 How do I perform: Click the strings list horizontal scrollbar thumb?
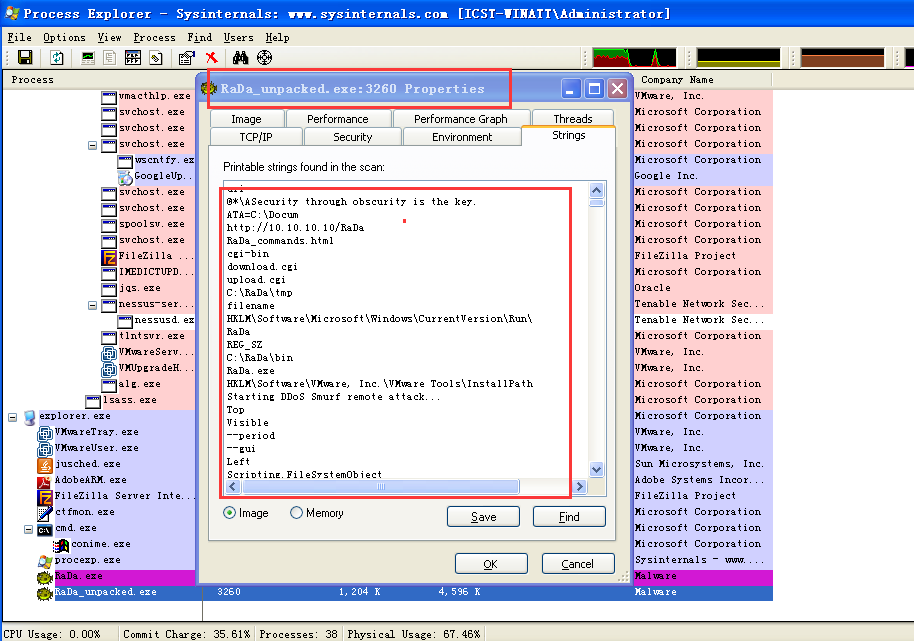click(381, 487)
